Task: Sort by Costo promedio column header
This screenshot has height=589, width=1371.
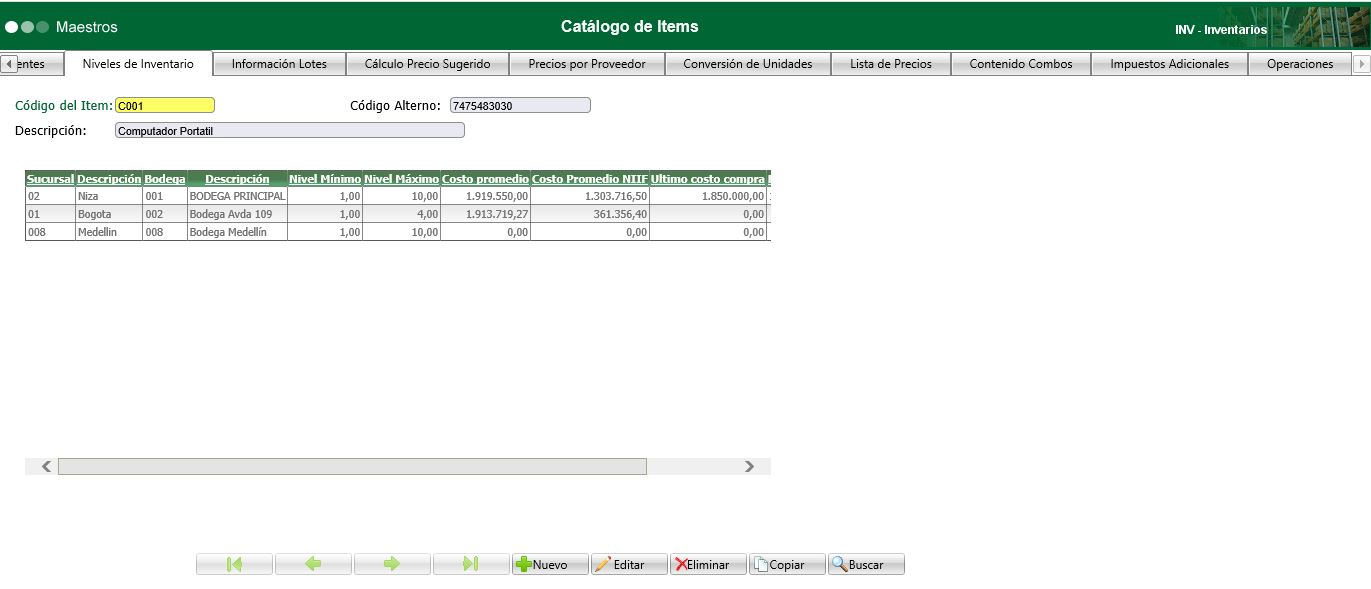Action: (x=486, y=179)
